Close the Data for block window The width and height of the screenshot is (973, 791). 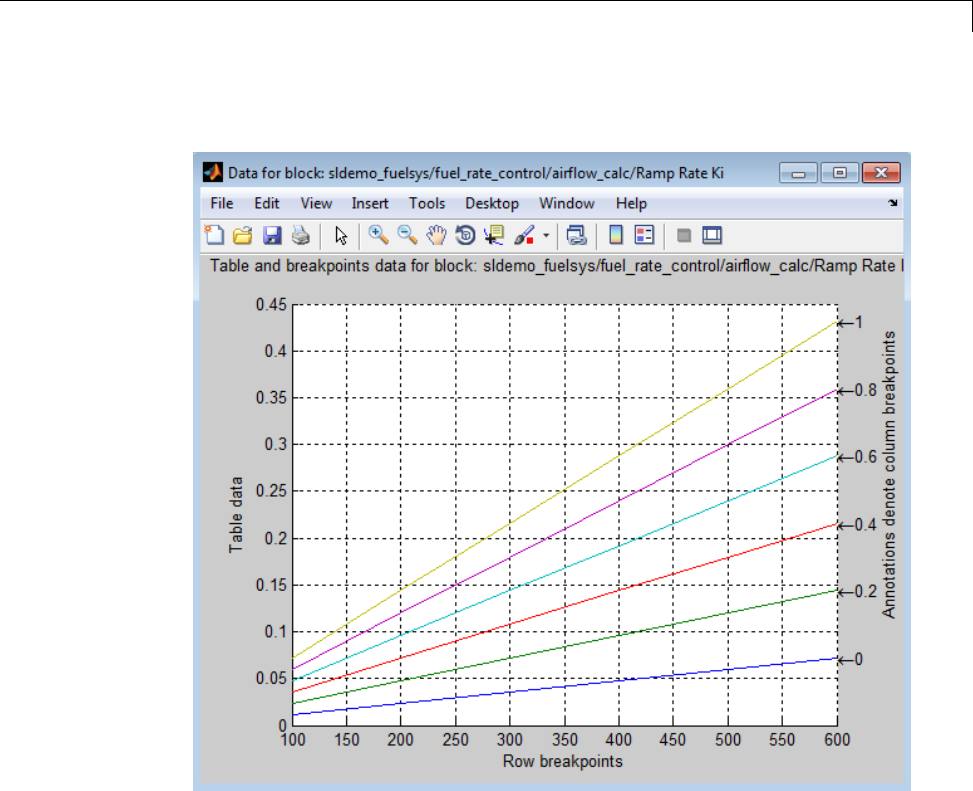[x=881, y=172]
